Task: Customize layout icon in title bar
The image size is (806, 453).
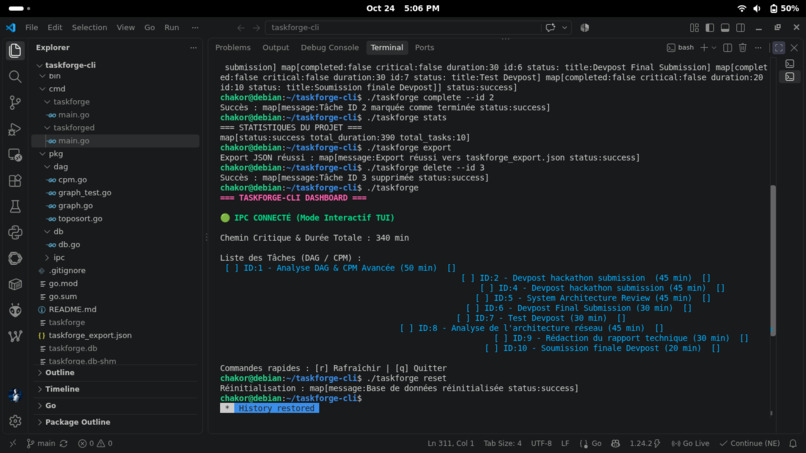Action: coord(694,28)
